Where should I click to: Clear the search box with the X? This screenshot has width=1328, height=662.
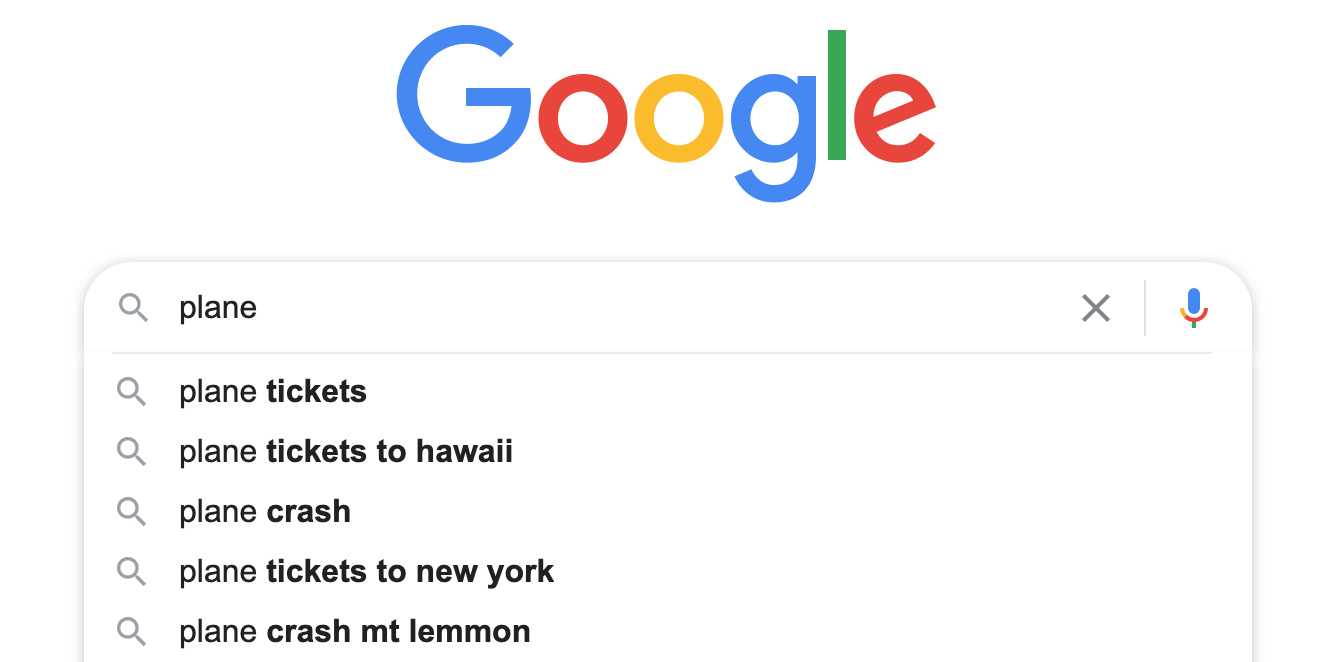tap(1096, 308)
